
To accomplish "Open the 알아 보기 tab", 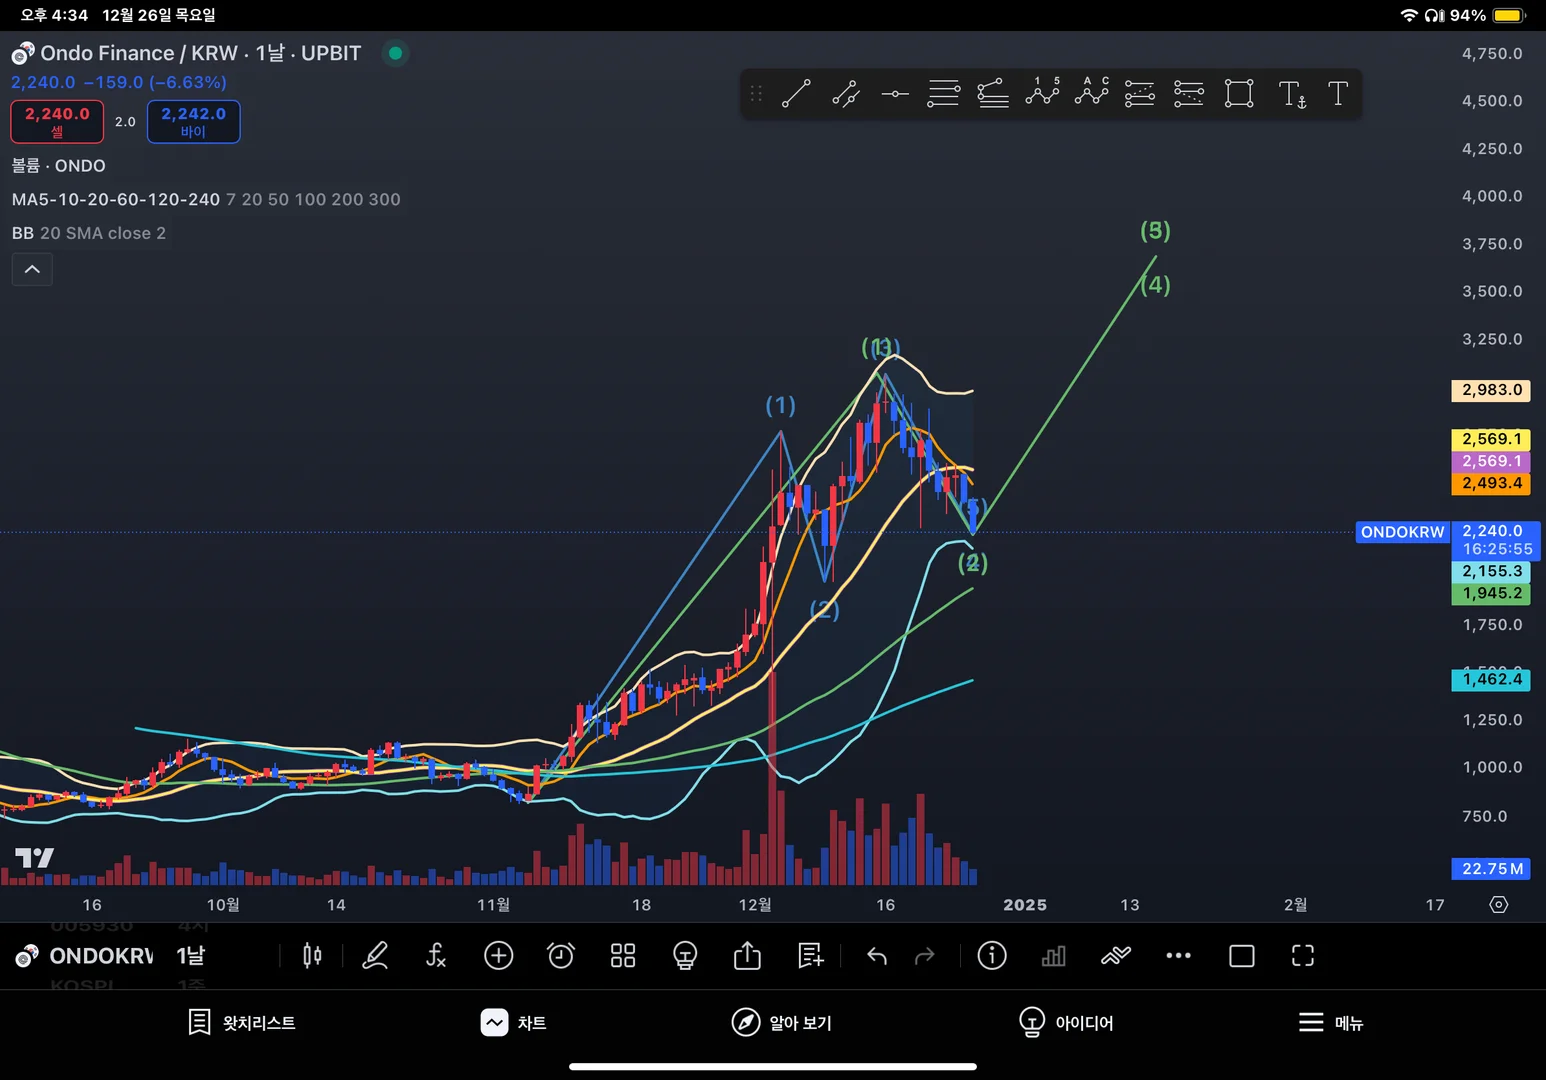I will coord(782,1023).
